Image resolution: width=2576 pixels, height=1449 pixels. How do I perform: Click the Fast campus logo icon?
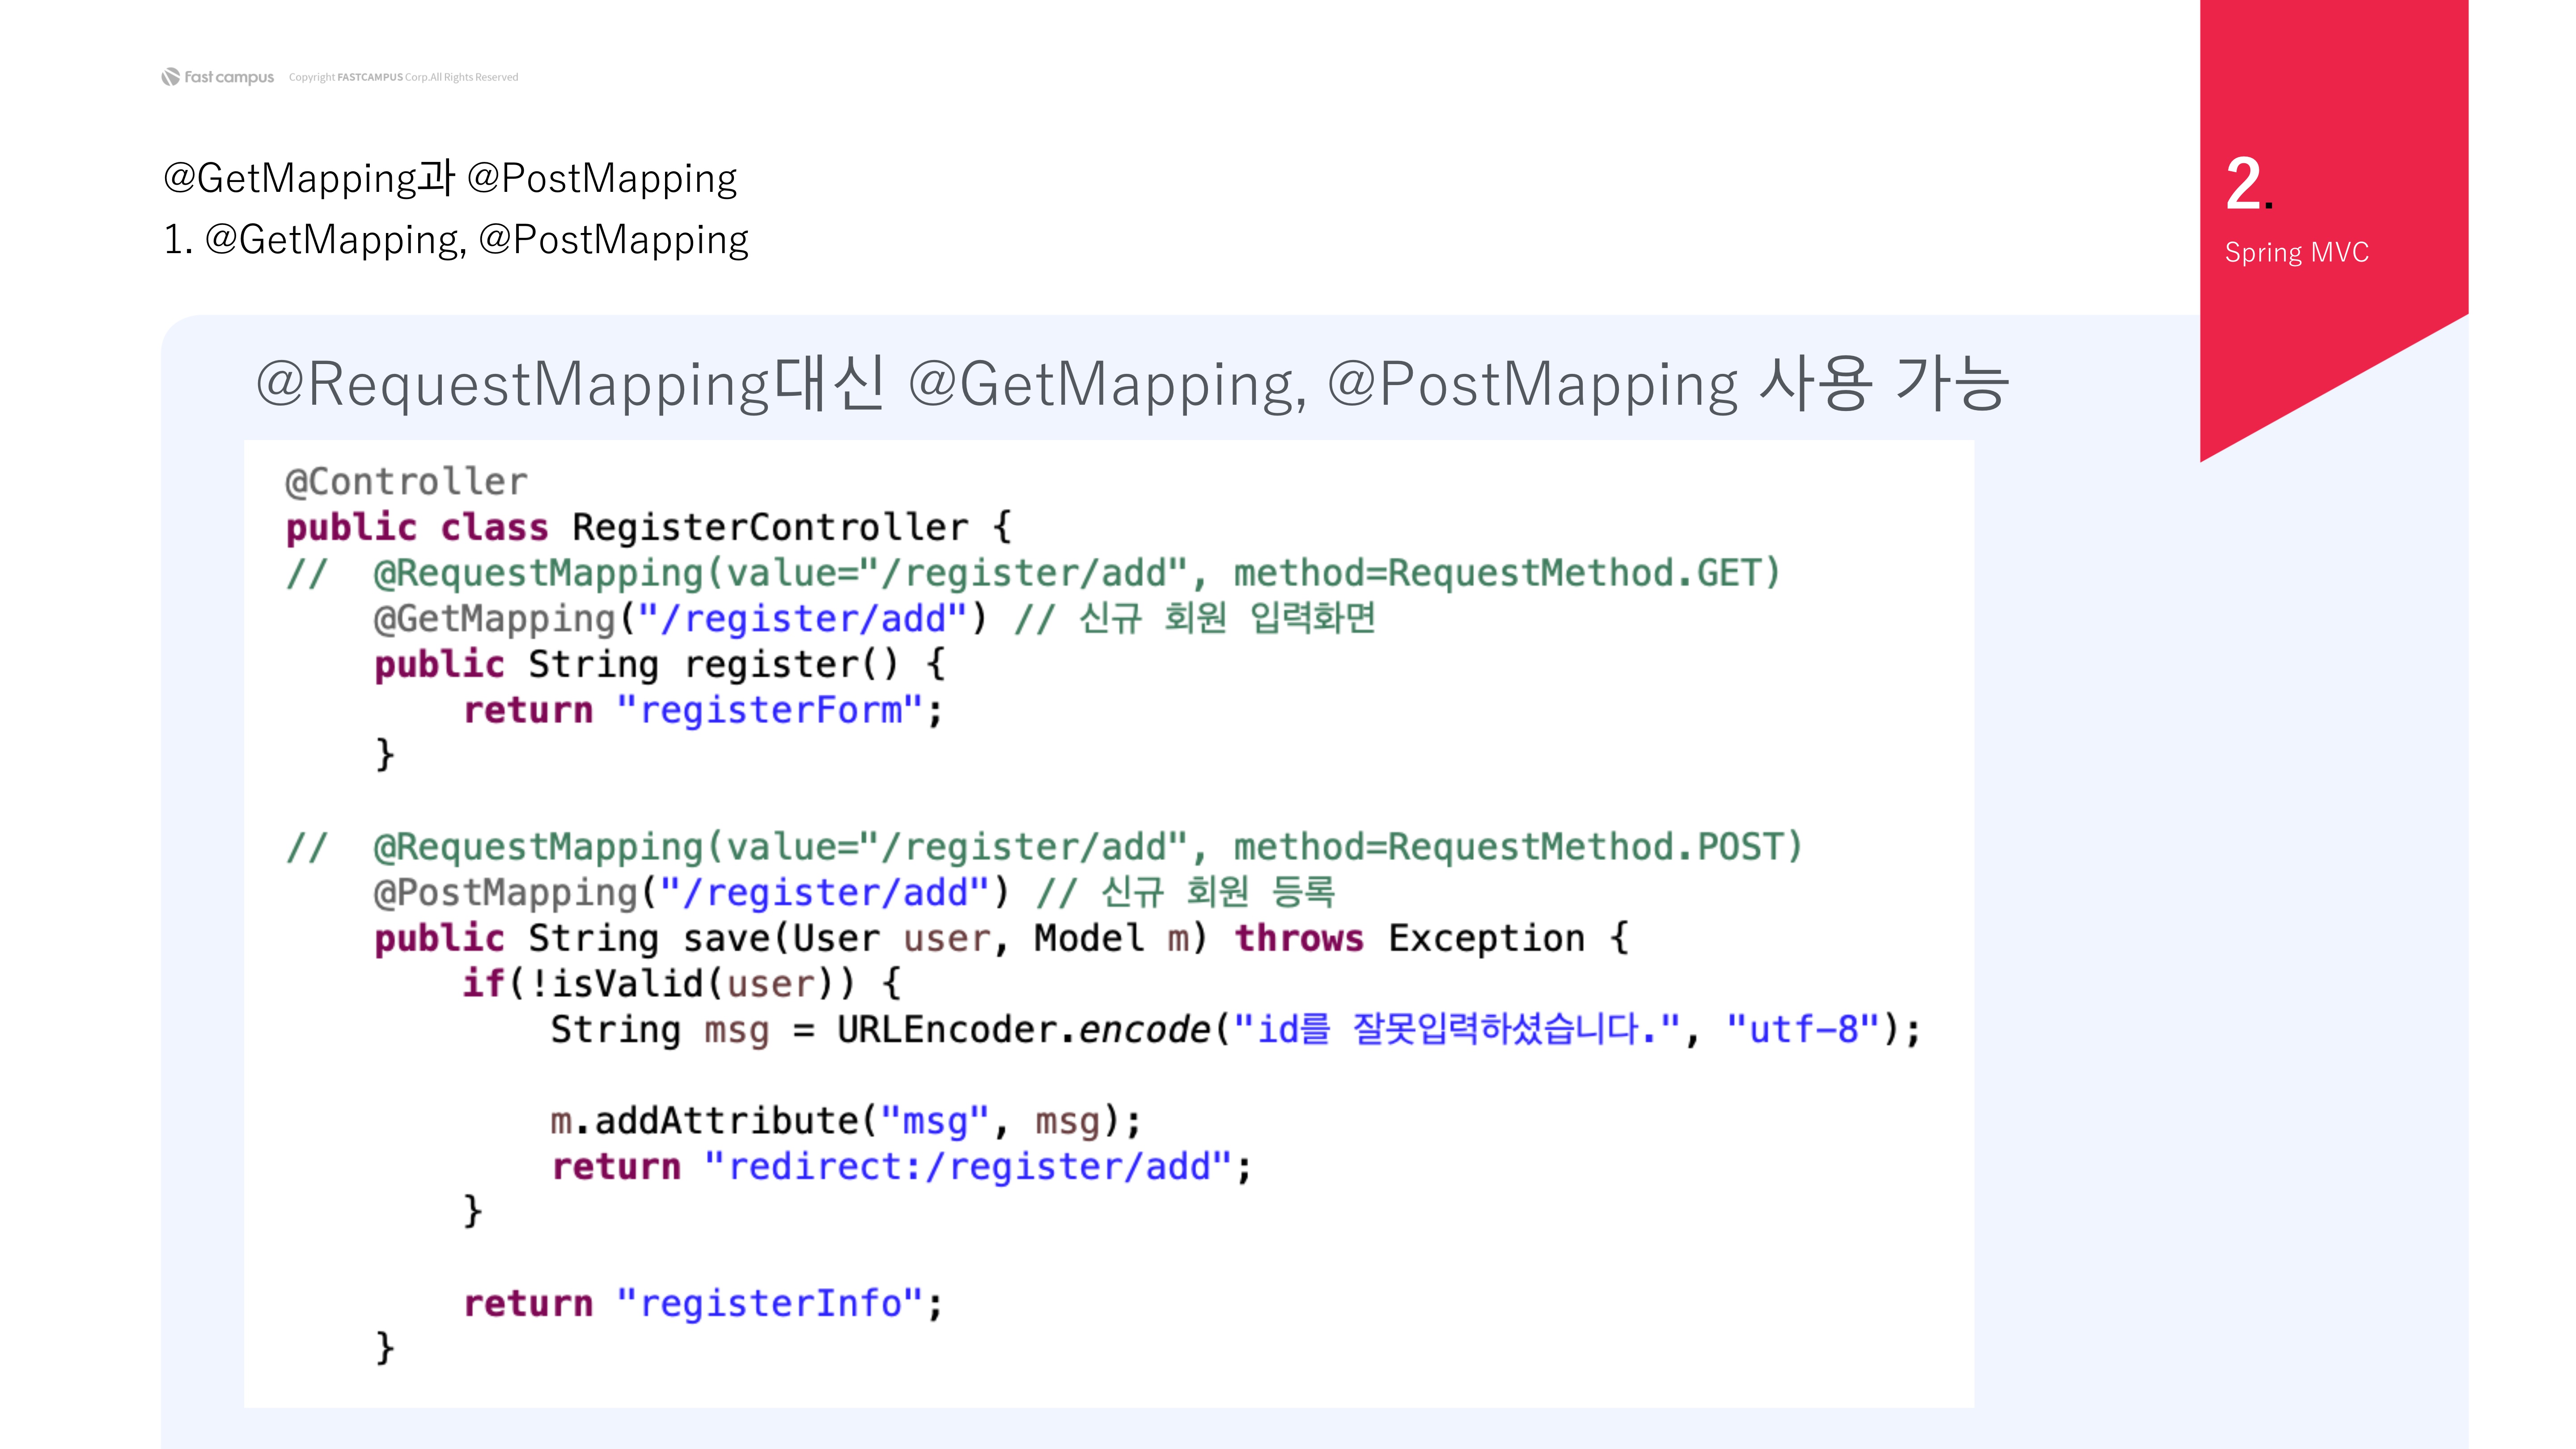[171, 77]
